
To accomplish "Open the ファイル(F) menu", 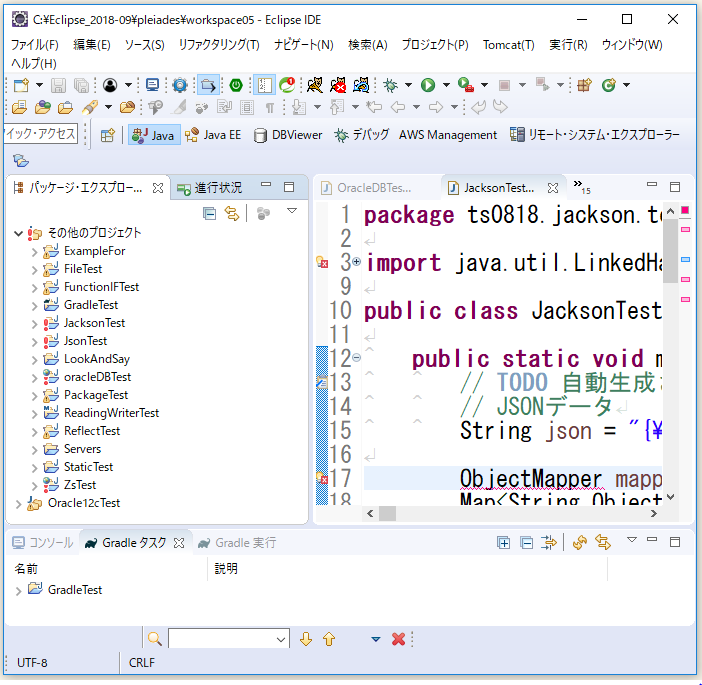I will coord(34,45).
